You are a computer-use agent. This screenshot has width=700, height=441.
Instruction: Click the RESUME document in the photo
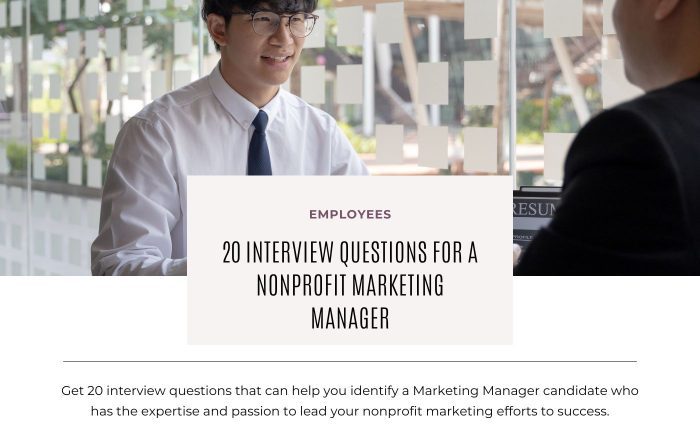(x=536, y=216)
